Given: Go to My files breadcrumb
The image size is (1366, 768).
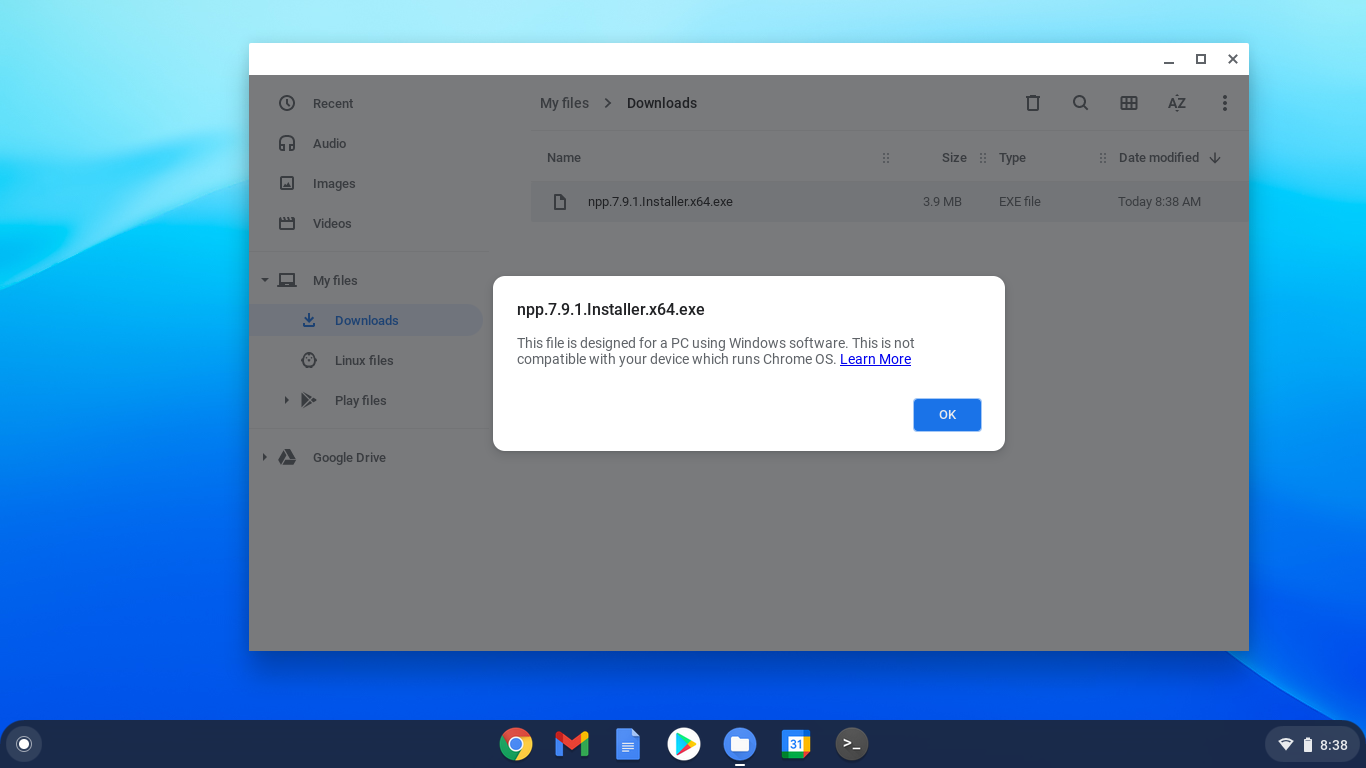Looking at the screenshot, I should tap(564, 103).
